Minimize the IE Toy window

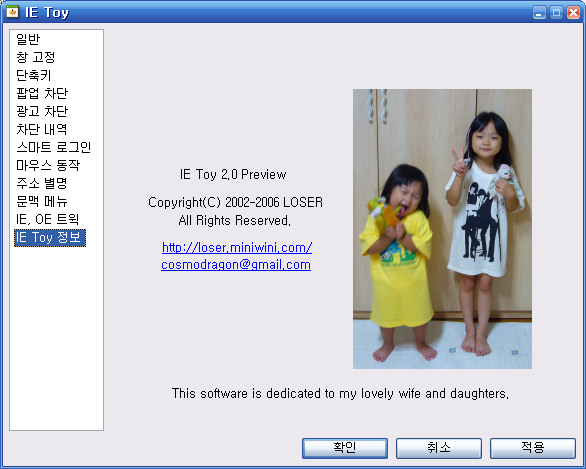pos(539,13)
